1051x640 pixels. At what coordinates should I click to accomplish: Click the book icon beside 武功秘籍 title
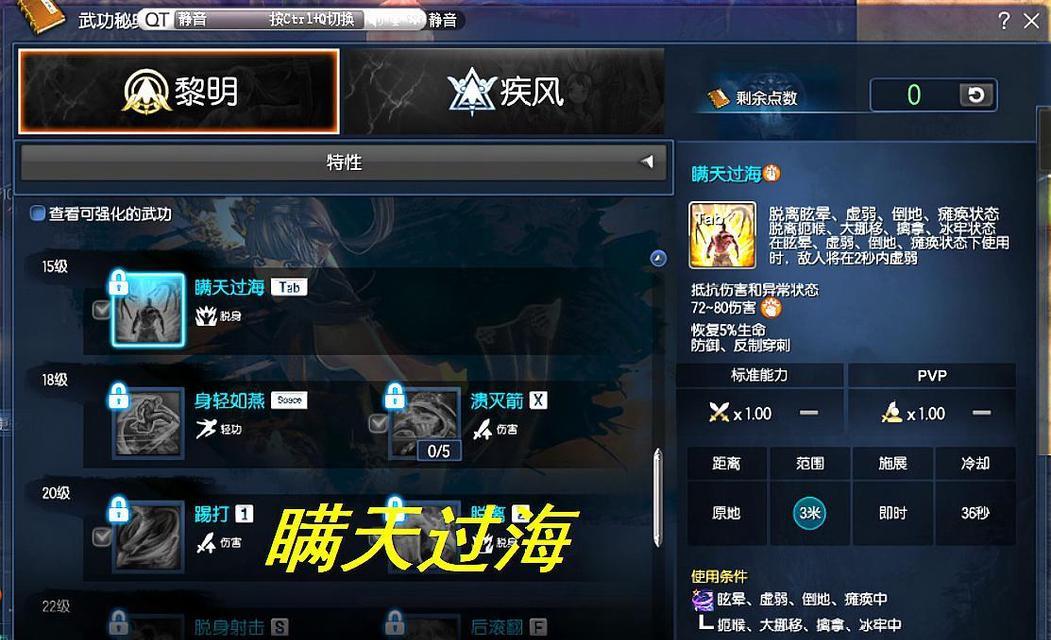(x=40, y=17)
